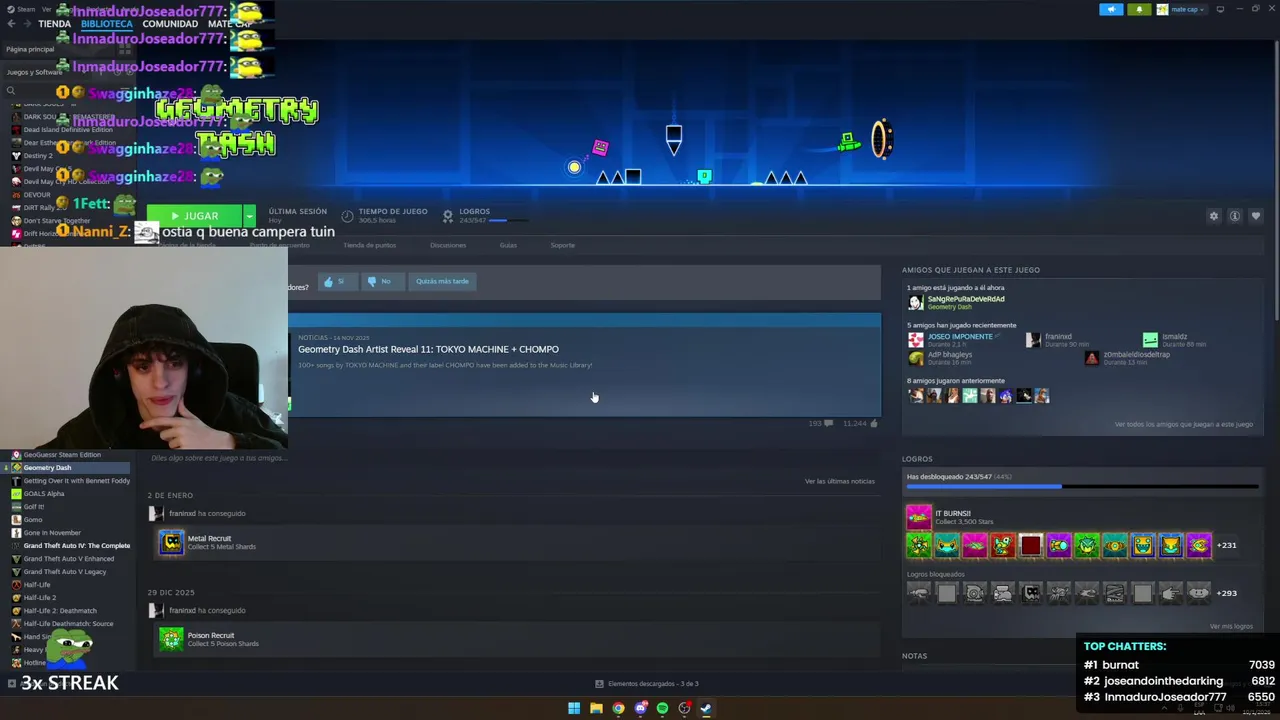The width and height of the screenshot is (1280, 720).
Task: Open the Discusiones tab
Action: point(448,245)
